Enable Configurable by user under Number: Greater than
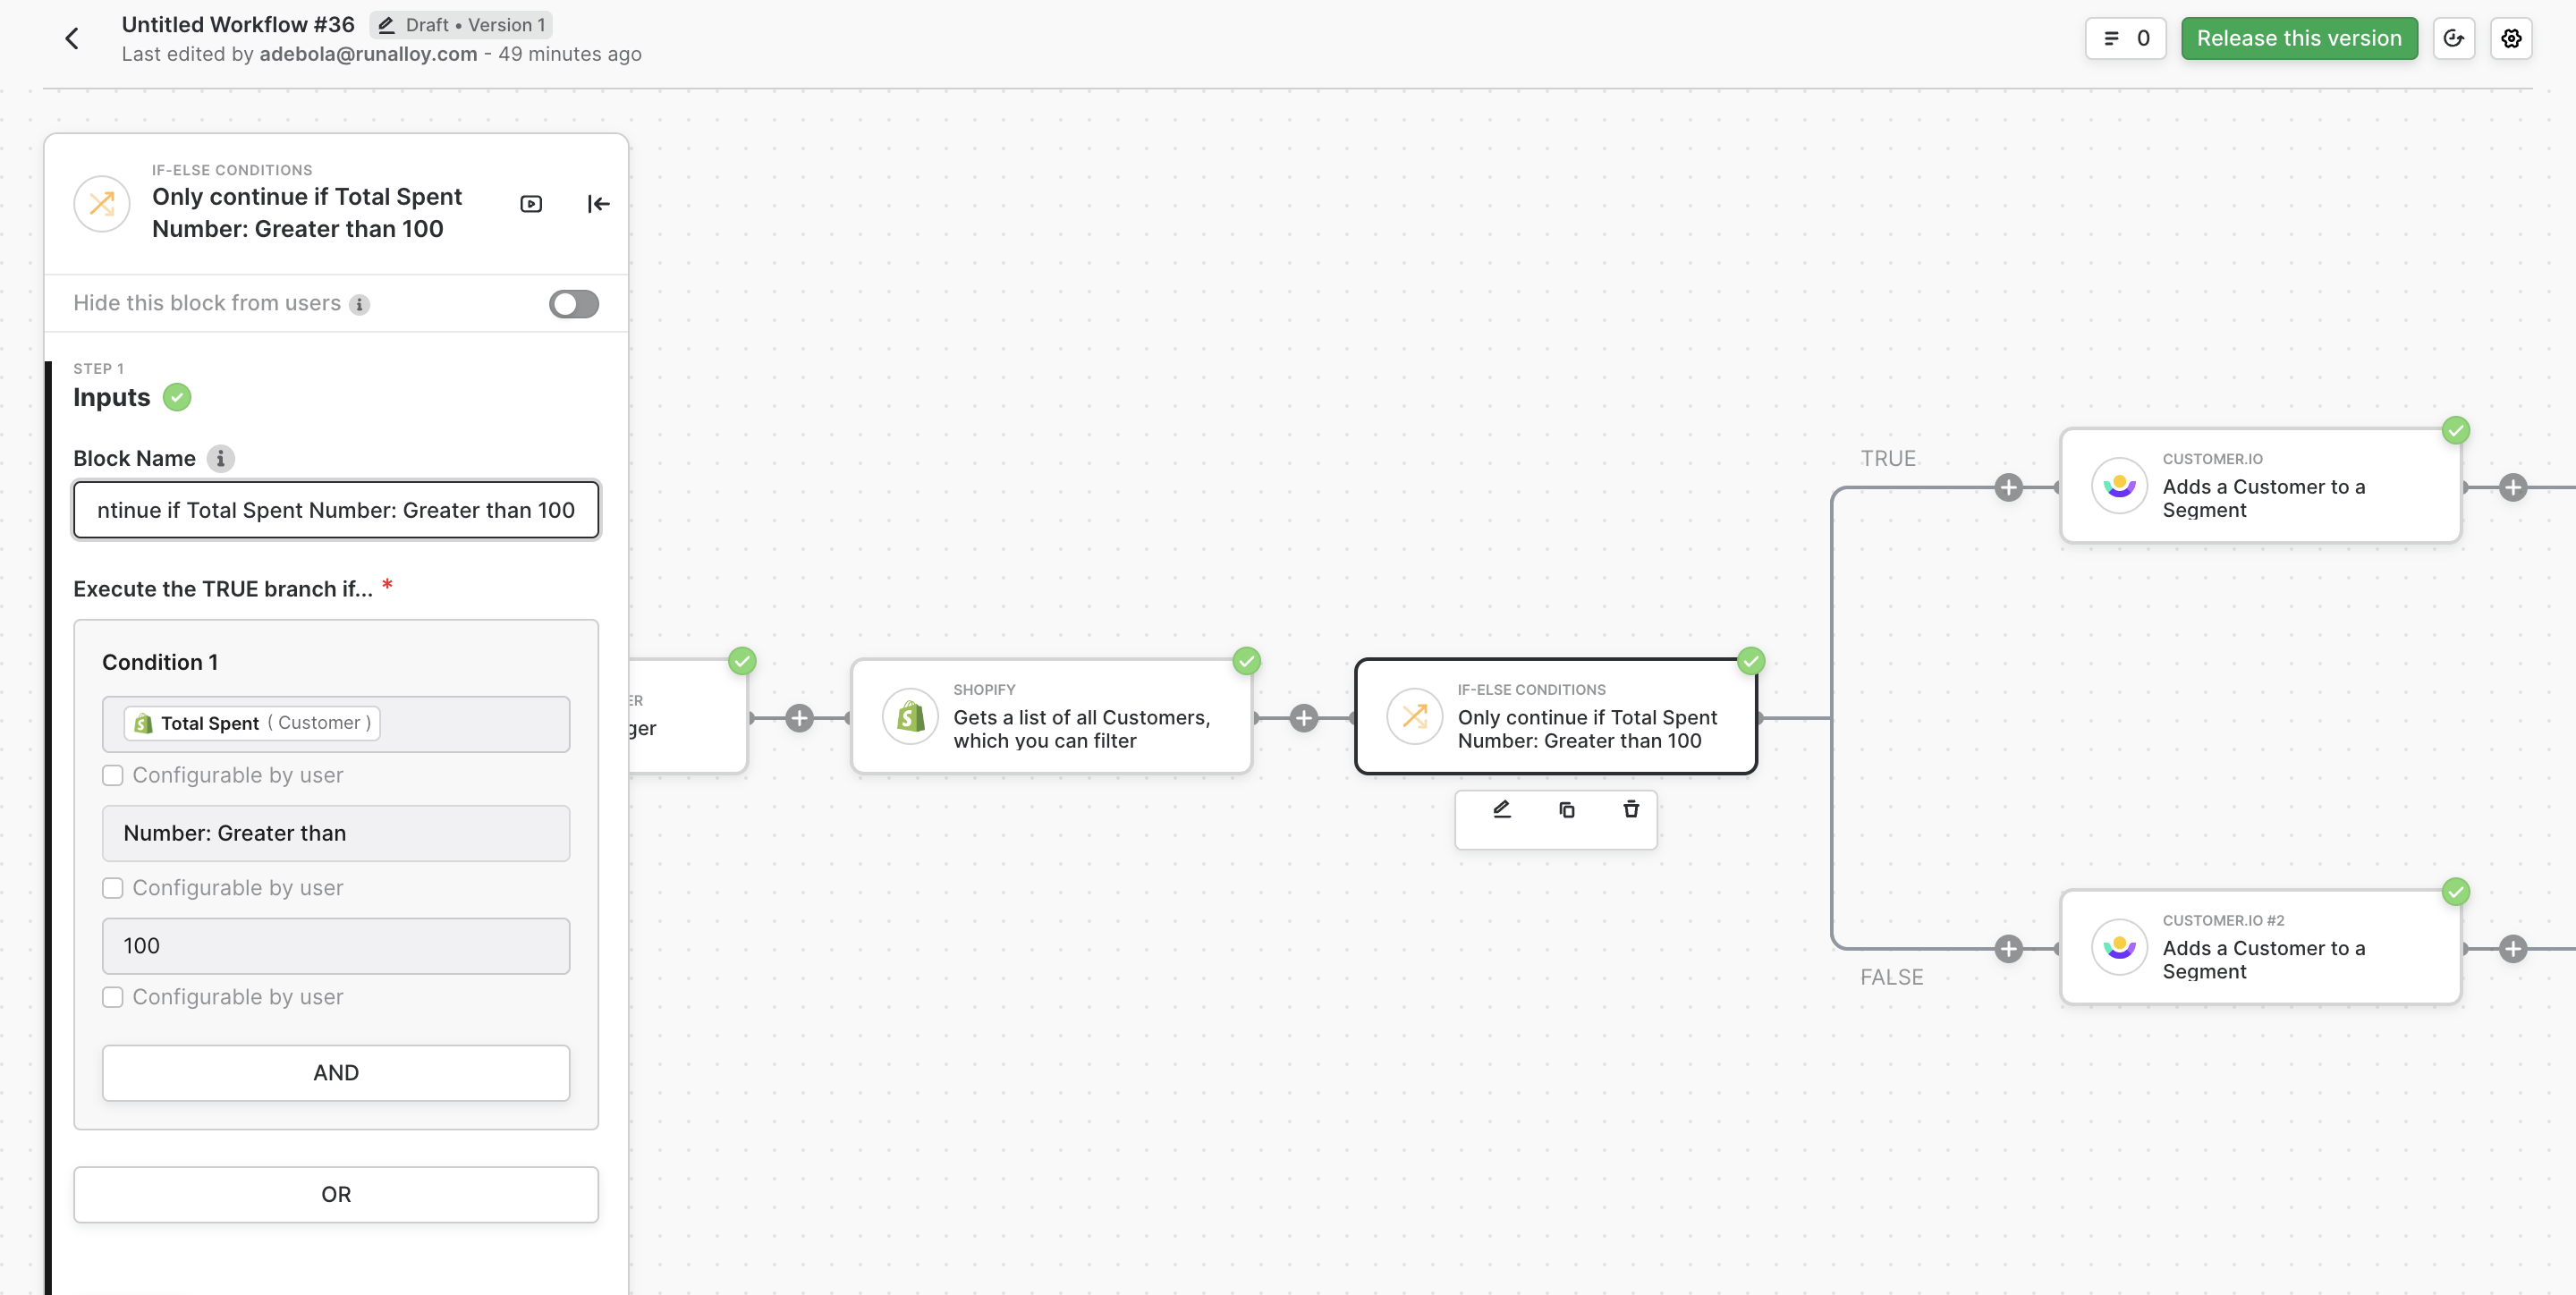 pos(113,889)
